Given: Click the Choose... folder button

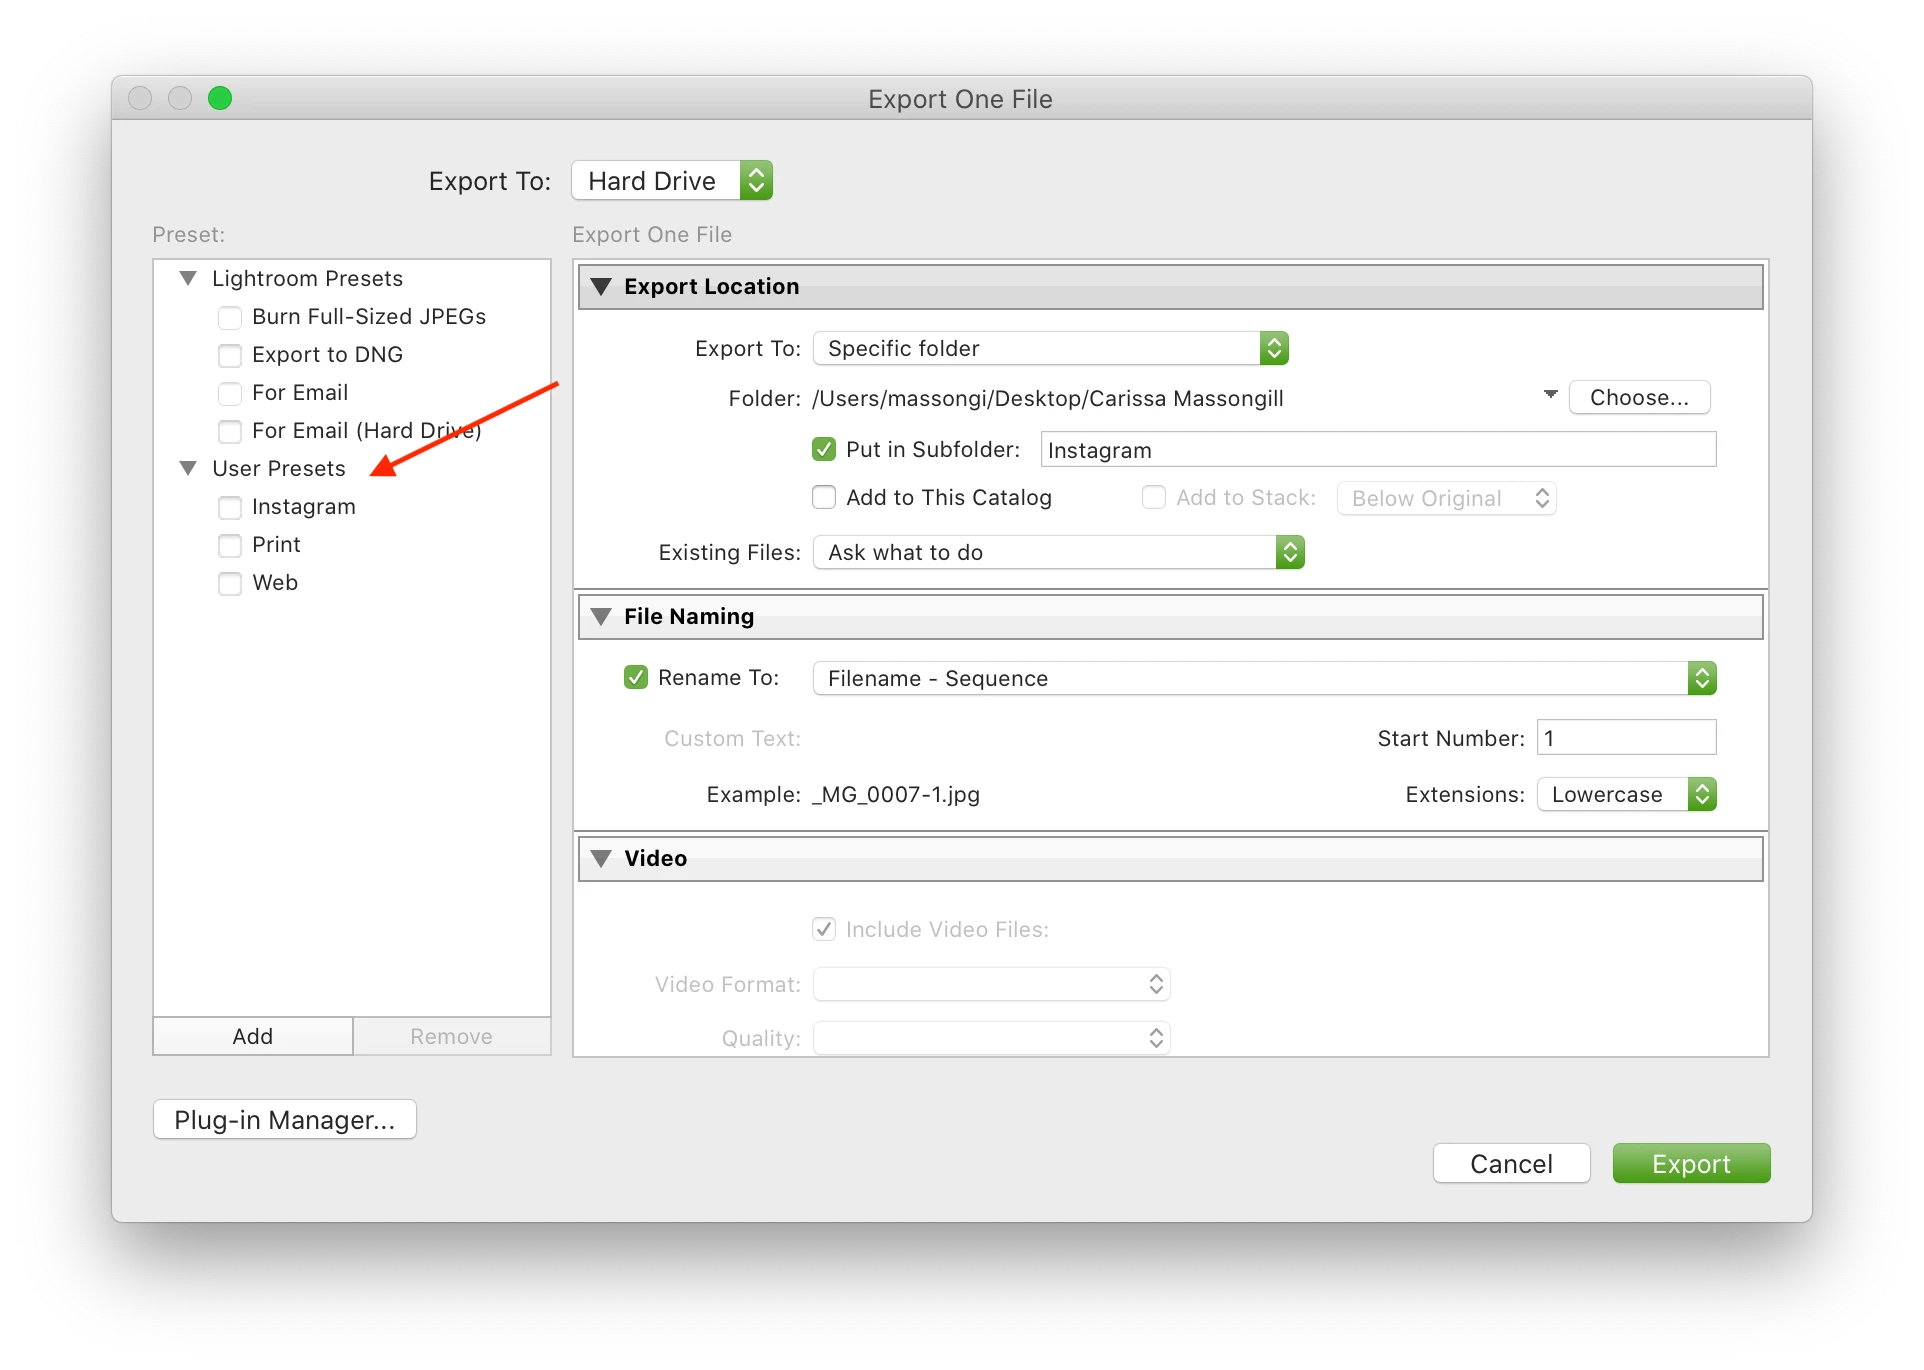Looking at the screenshot, I should tap(1639, 397).
